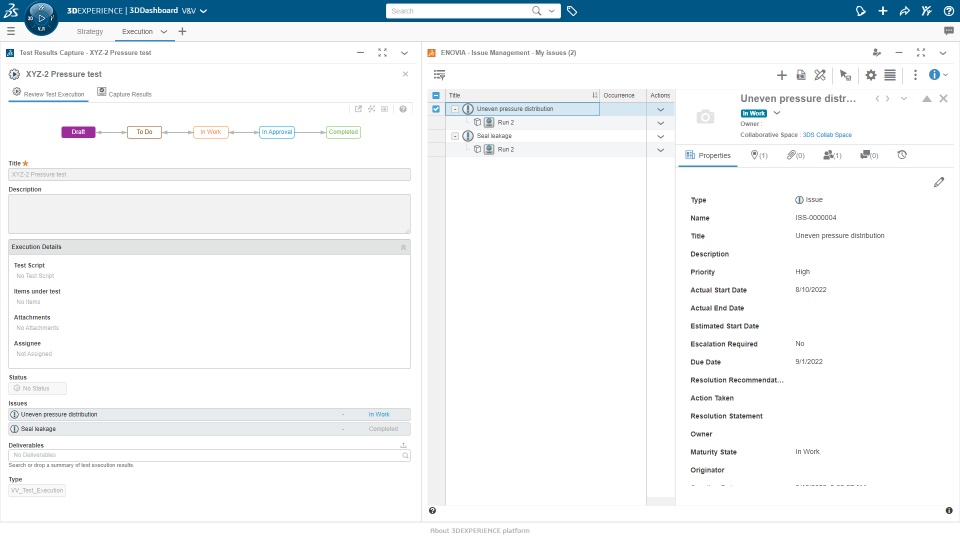Screen dimensions: 960x540
Task: Open the gear settings icon in the Issue toolbar
Action: click(871, 75)
